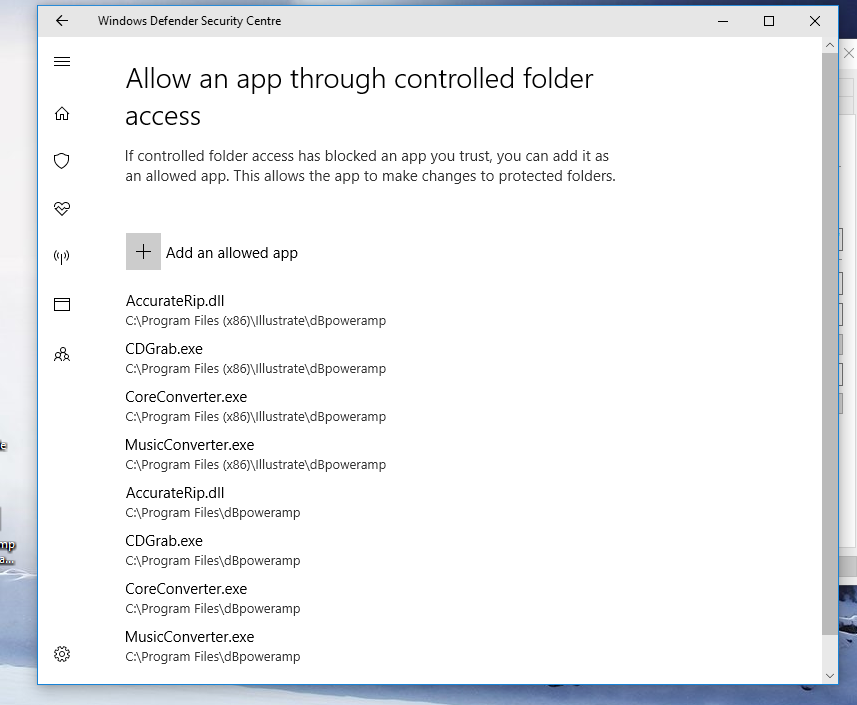Open Device performance & health heart icon
The image size is (857, 705).
62,209
